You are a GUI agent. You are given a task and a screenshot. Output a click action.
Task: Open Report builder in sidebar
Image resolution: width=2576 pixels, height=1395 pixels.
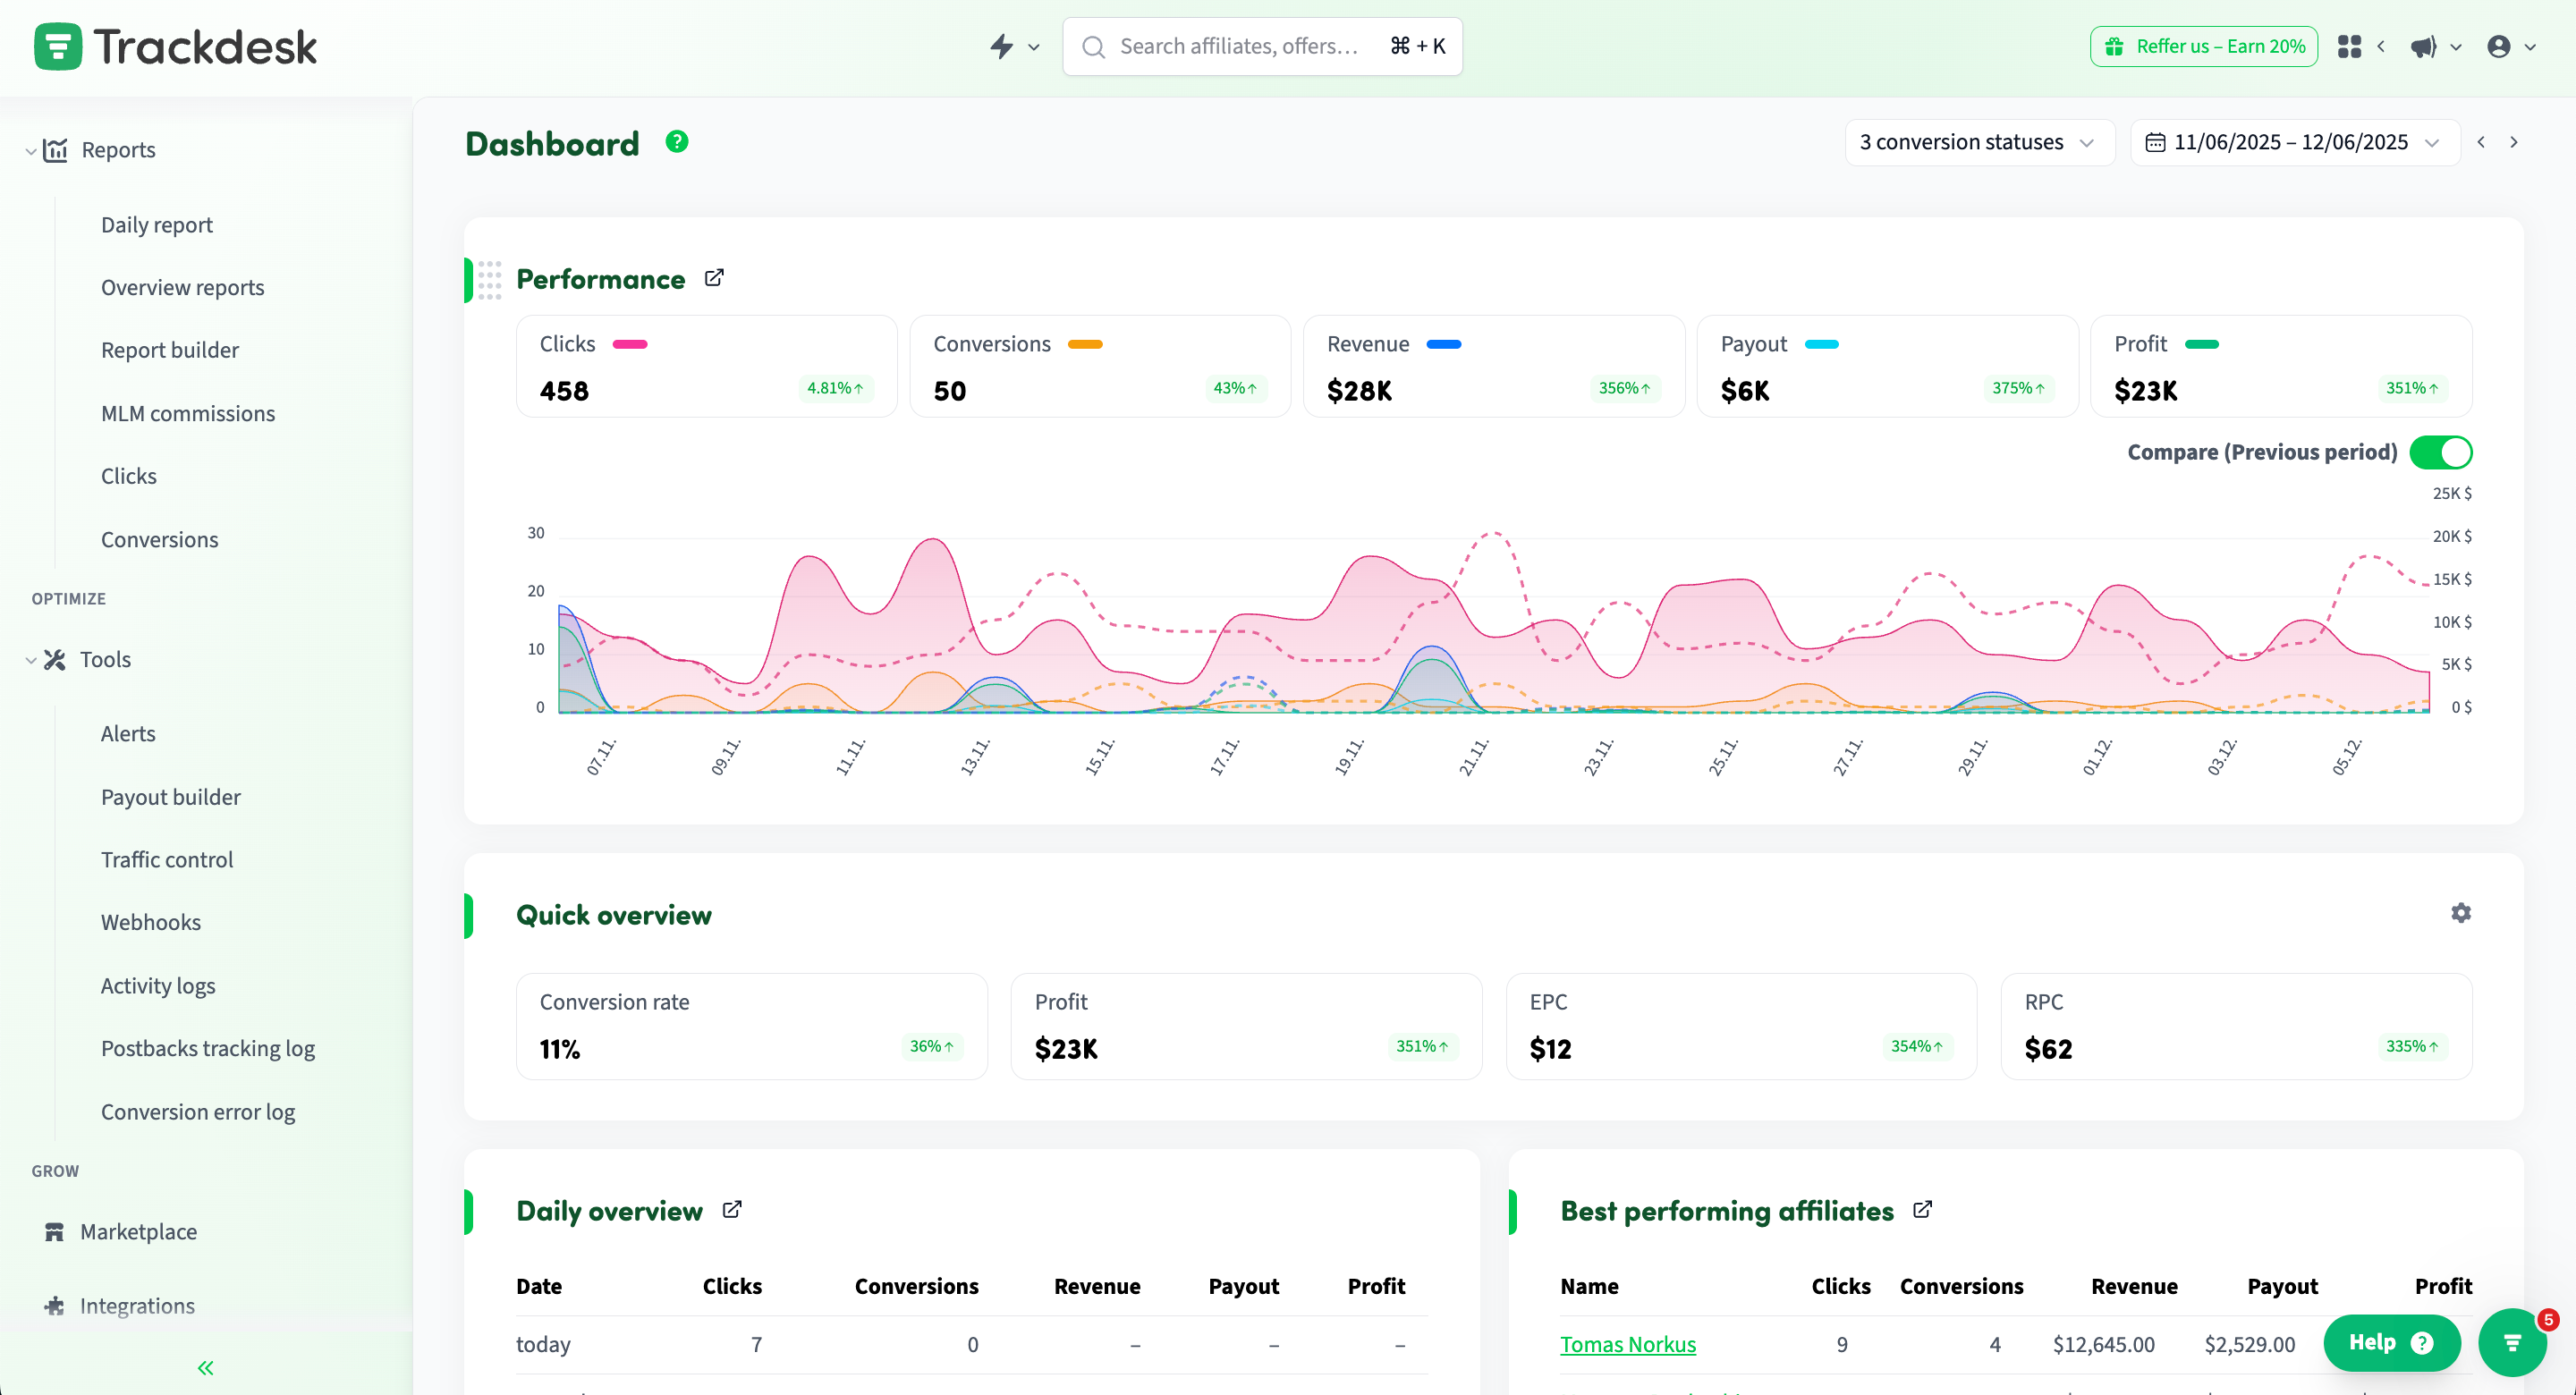pos(170,350)
